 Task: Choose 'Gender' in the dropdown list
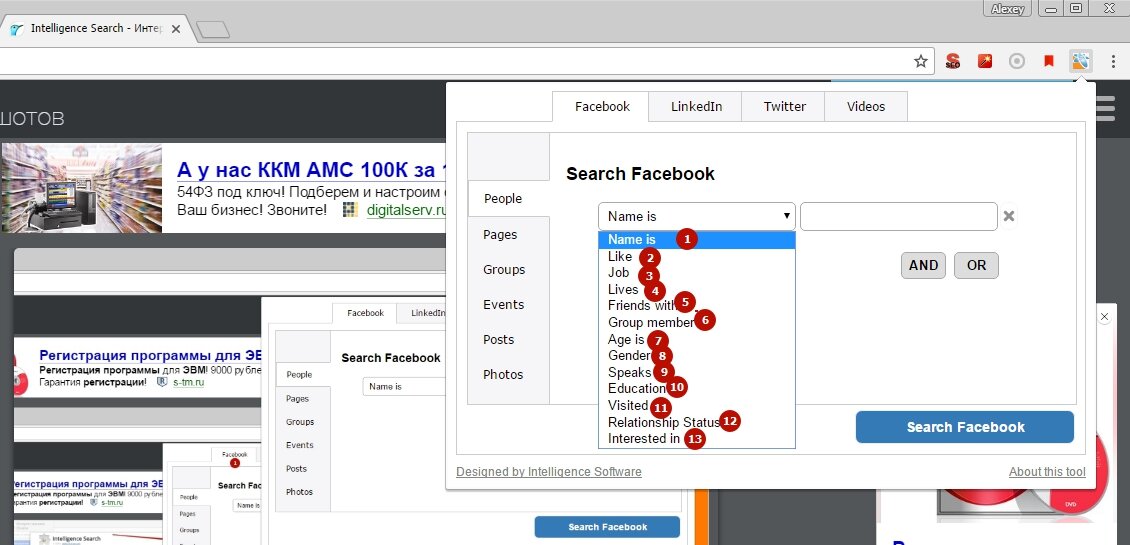[x=696, y=356]
